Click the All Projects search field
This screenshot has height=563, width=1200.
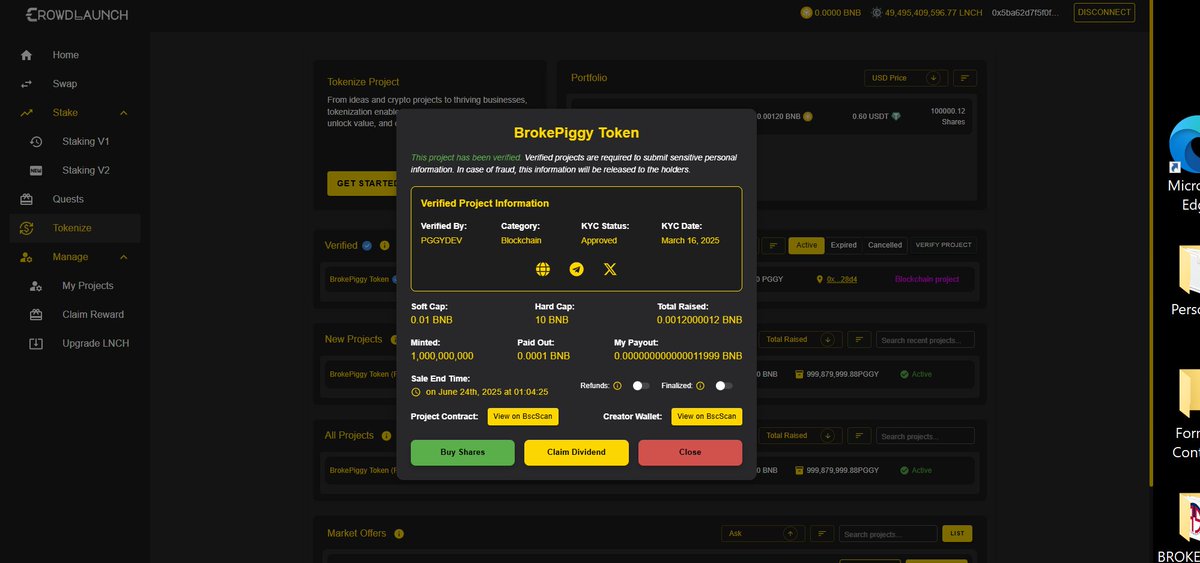click(x=925, y=436)
